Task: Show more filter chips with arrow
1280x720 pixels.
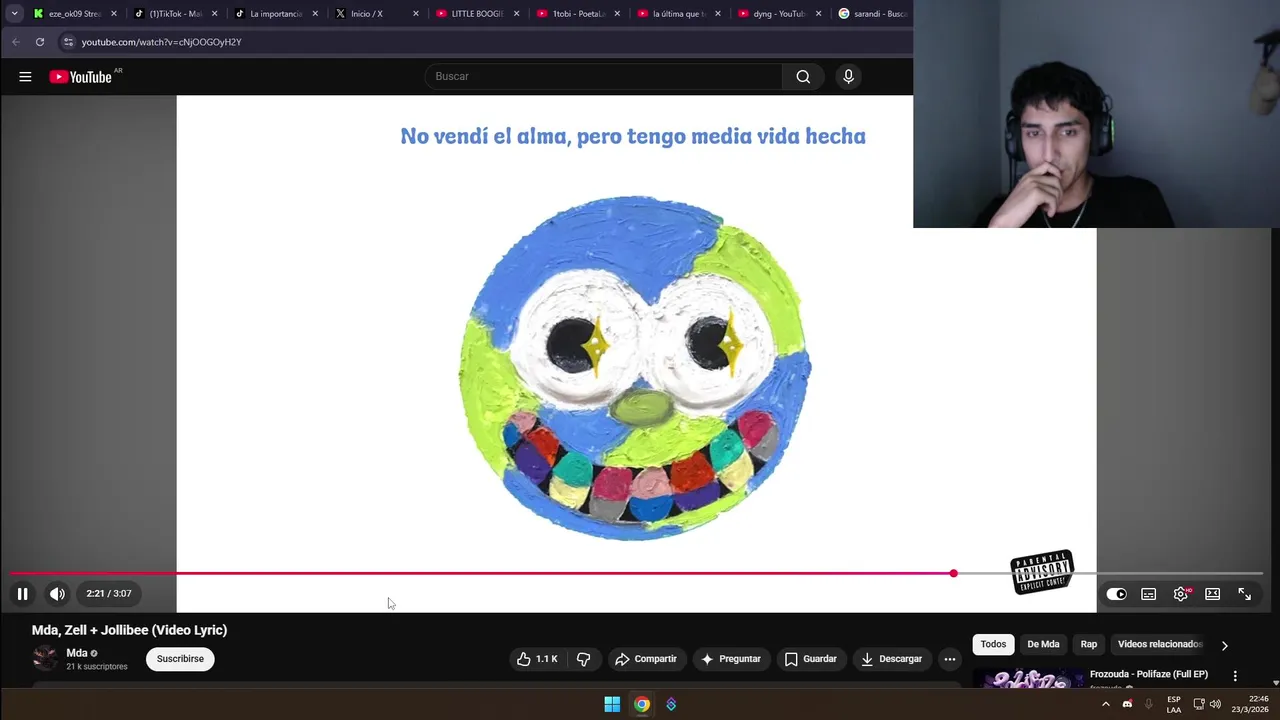Action: (x=1224, y=645)
